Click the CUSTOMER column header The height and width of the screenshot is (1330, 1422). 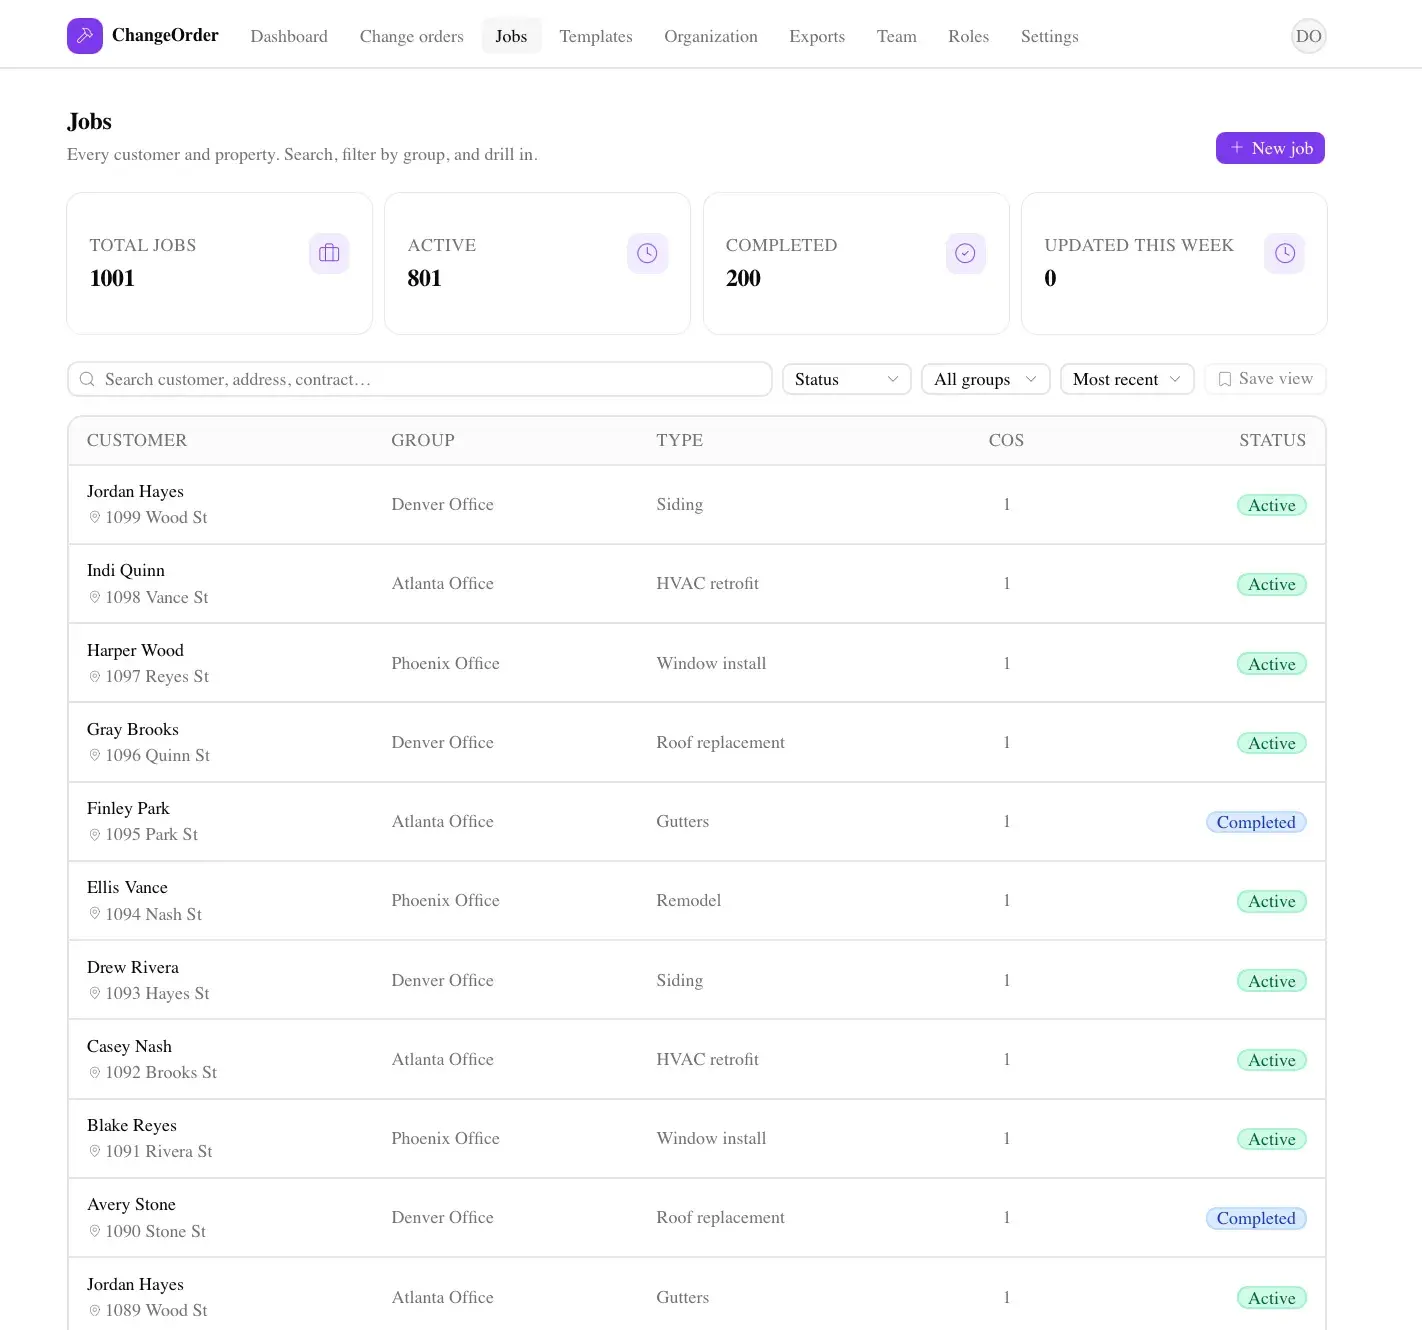click(x=137, y=440)
